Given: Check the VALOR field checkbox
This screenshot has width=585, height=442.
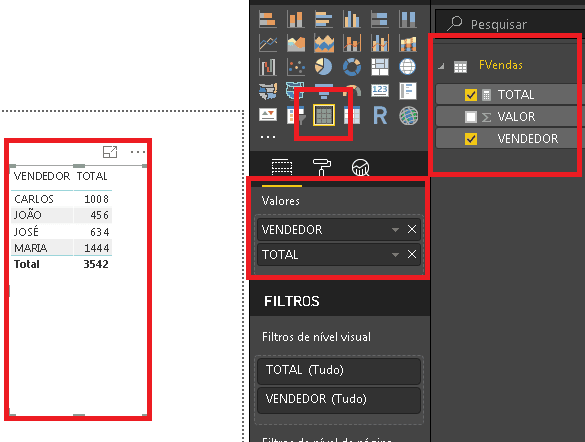Looking at the screenshot, I should point(471,117).
